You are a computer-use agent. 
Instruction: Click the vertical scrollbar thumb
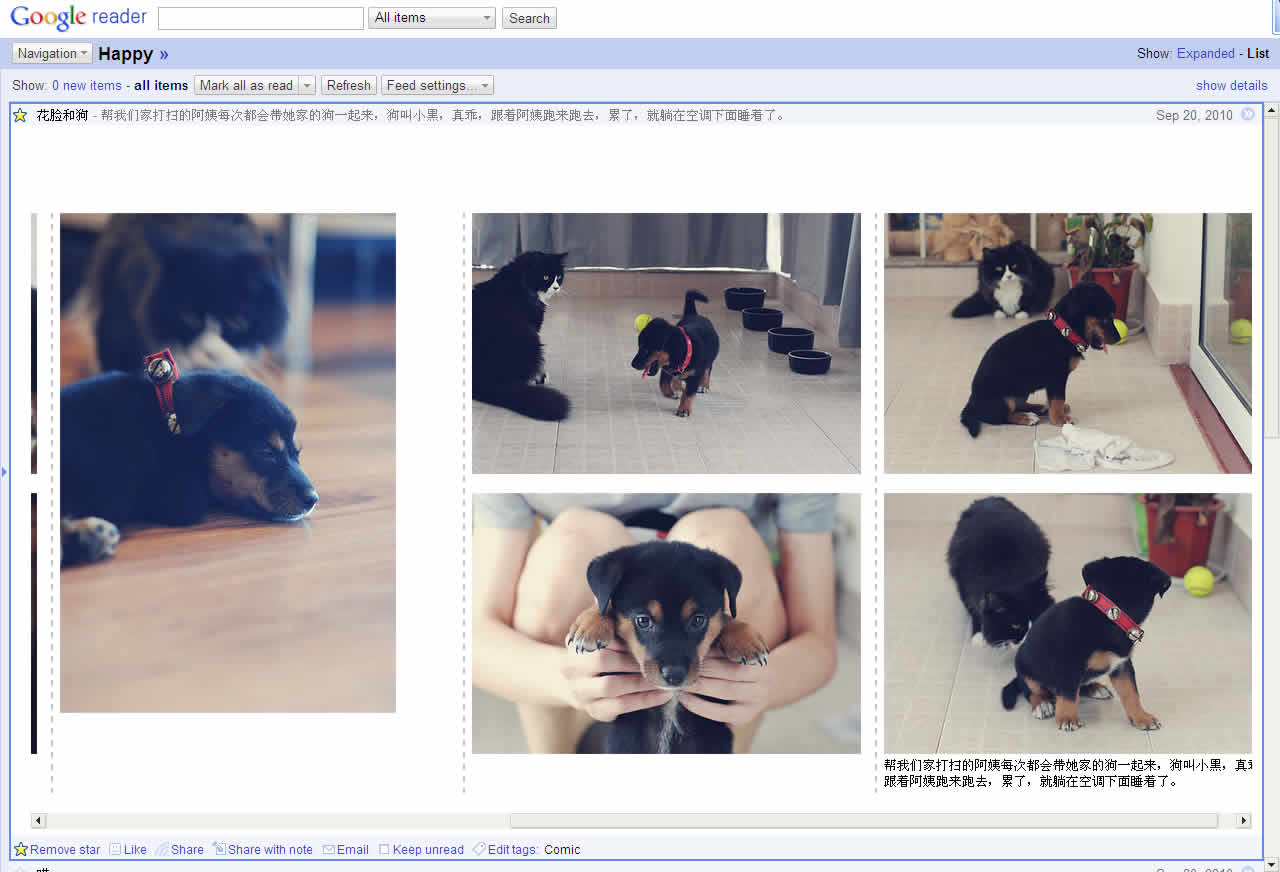1271,277
